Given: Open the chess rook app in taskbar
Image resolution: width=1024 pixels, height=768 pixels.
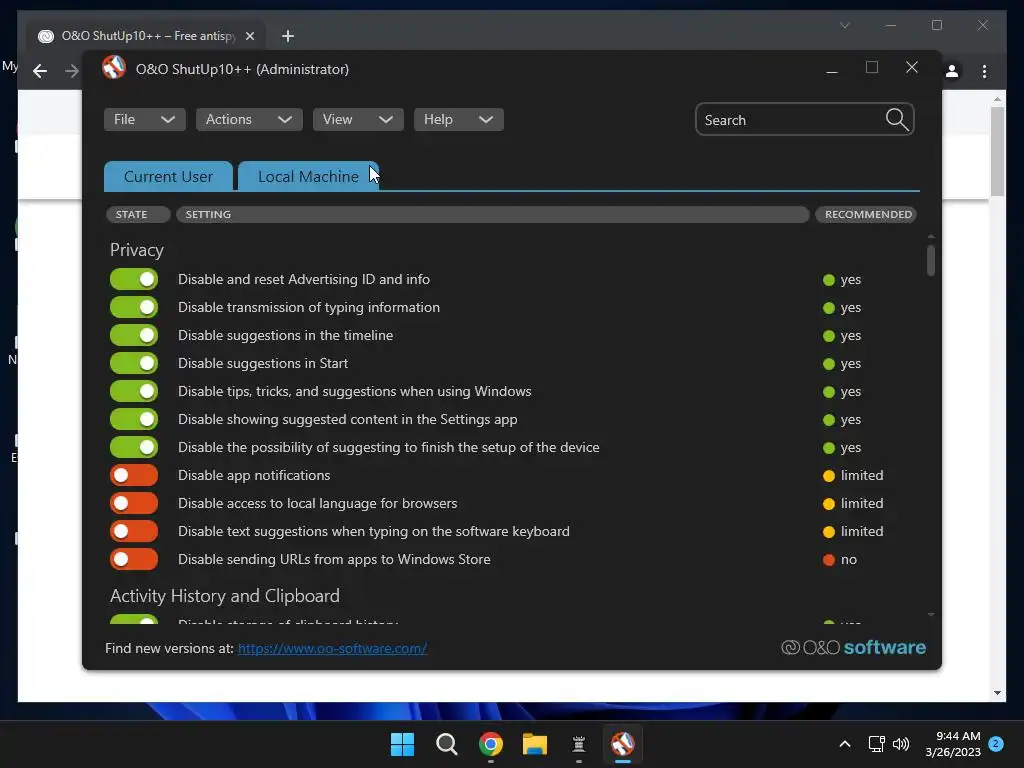Looking at the screenshot, I should pos(579,744).
